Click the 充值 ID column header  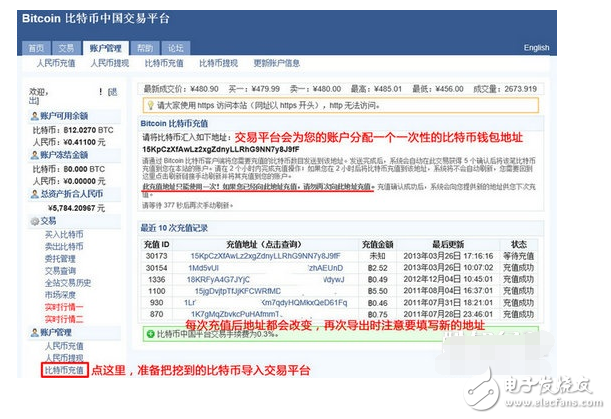156,244
